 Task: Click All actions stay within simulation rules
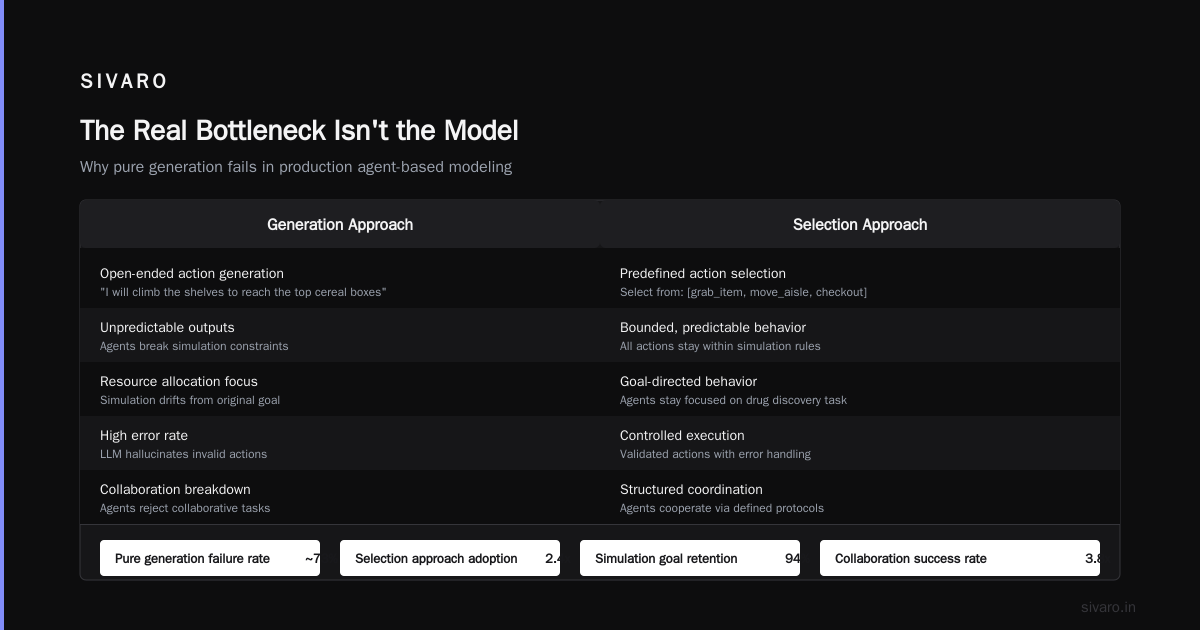point(720,346)
